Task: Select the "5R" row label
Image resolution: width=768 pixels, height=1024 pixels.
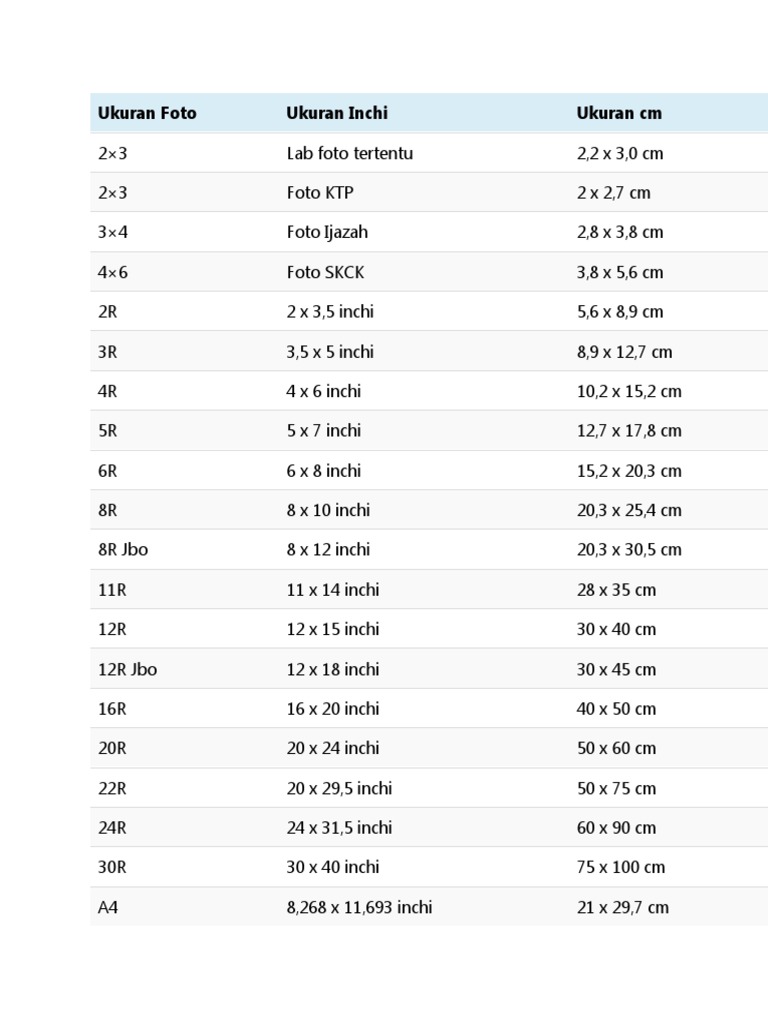Action: (108, 430)
